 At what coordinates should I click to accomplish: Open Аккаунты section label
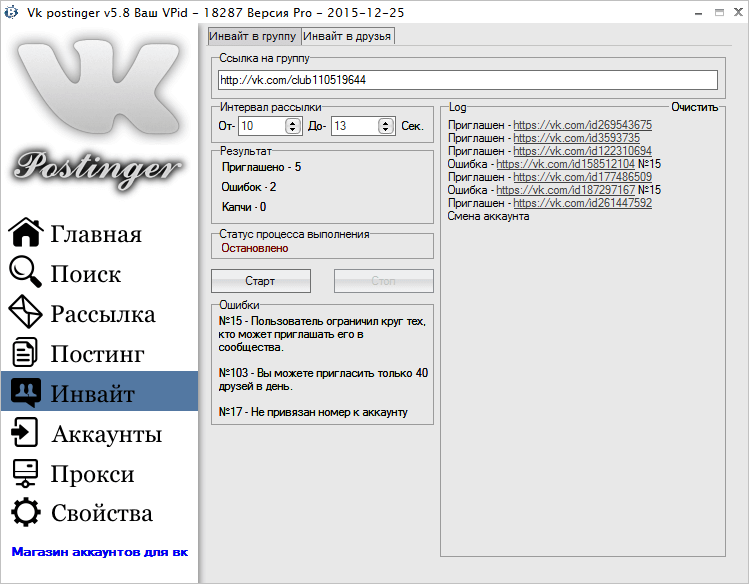click(107, 434)
